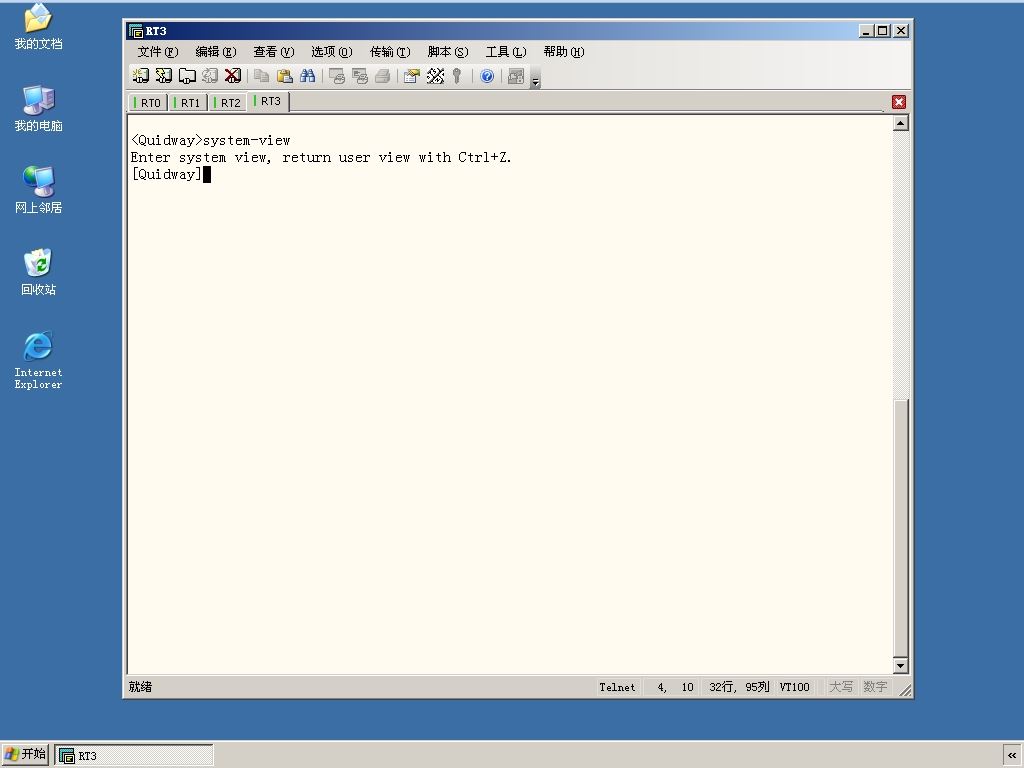Image resolution: width=1024 pixels, height=768 pixels.
Task: Click the key icon for public key
Action: point(457,76)
